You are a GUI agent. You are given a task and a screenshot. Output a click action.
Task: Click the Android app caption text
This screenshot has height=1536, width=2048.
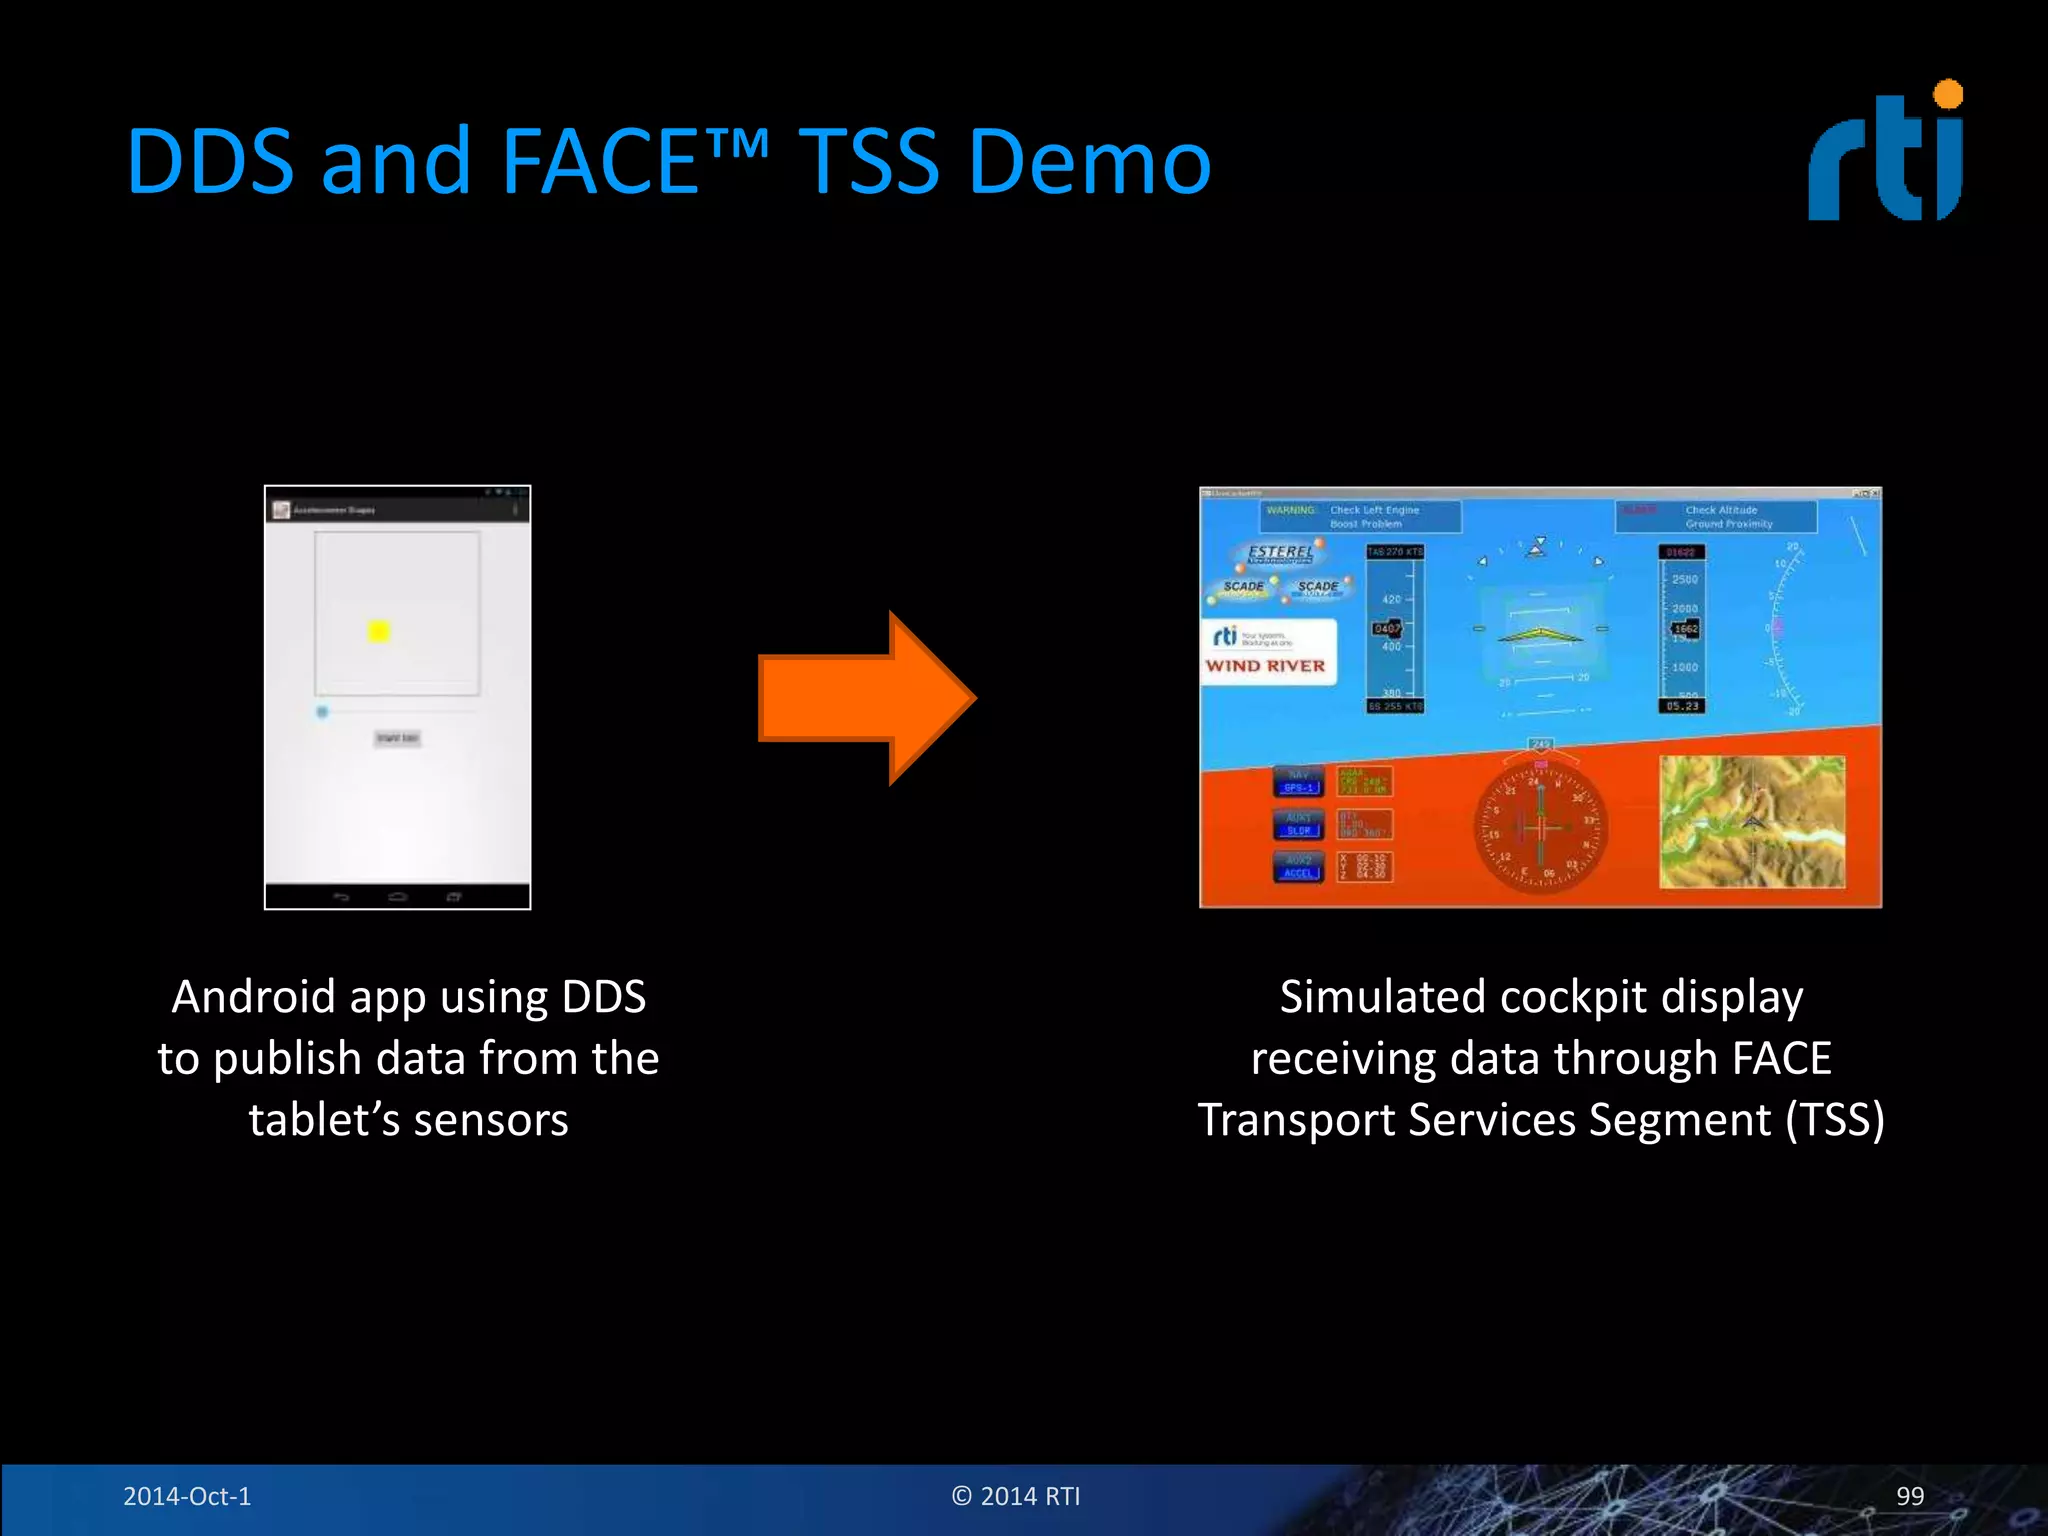point(408,1058)
